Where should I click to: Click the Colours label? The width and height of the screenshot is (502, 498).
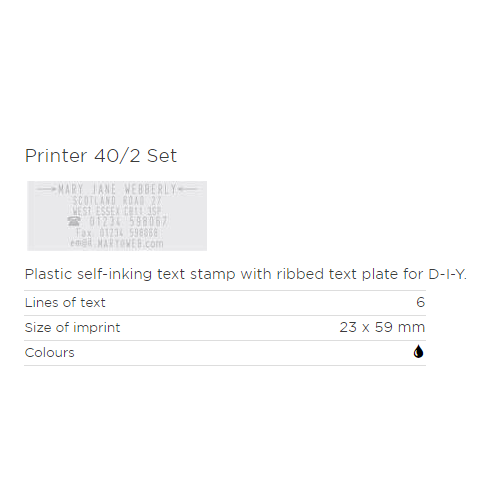[x=50, y=353]
